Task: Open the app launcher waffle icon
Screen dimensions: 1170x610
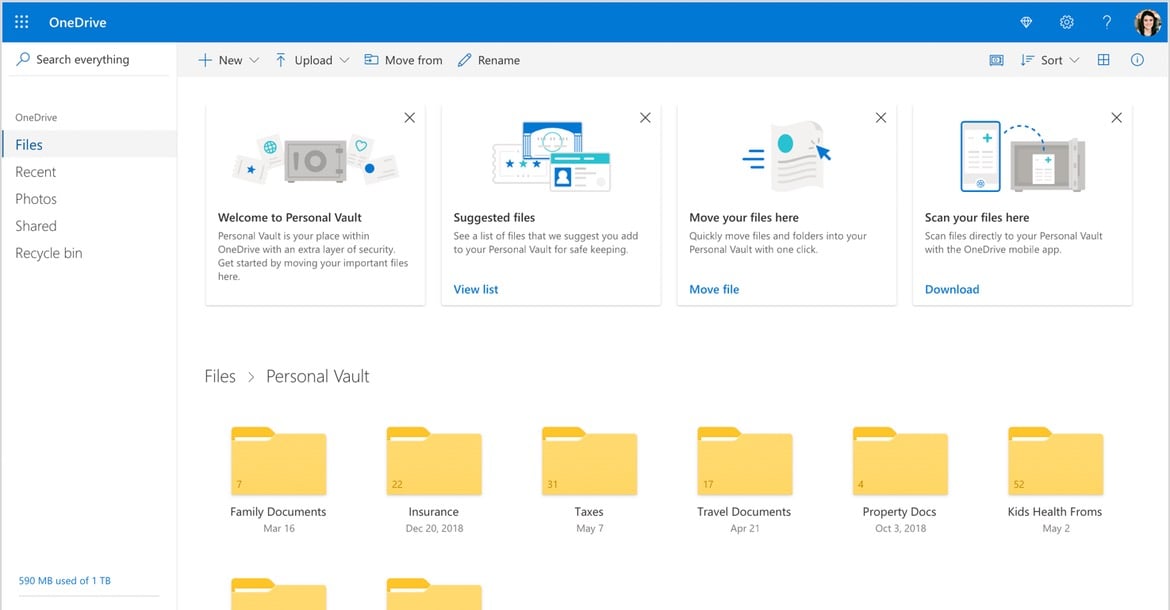Action: click(x=21, y=22)
